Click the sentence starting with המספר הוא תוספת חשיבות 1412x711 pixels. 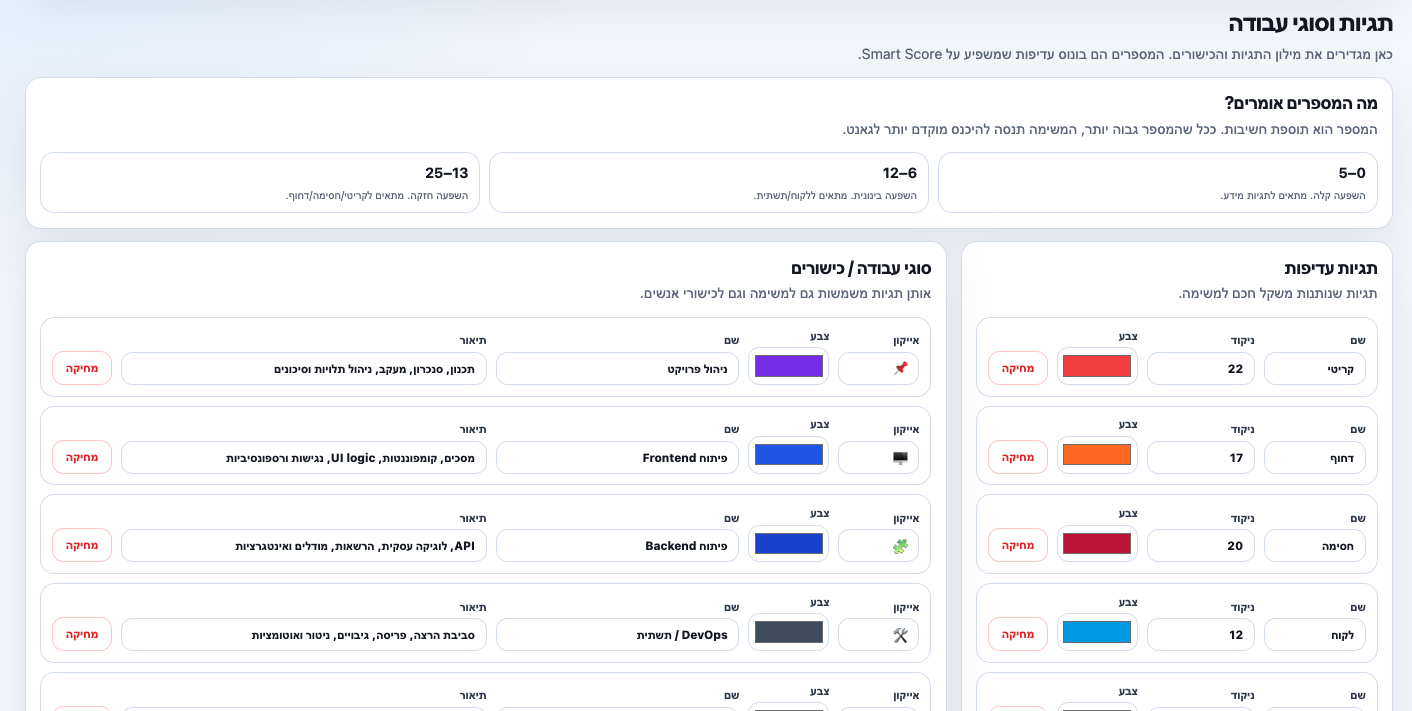click(1110, 130)
